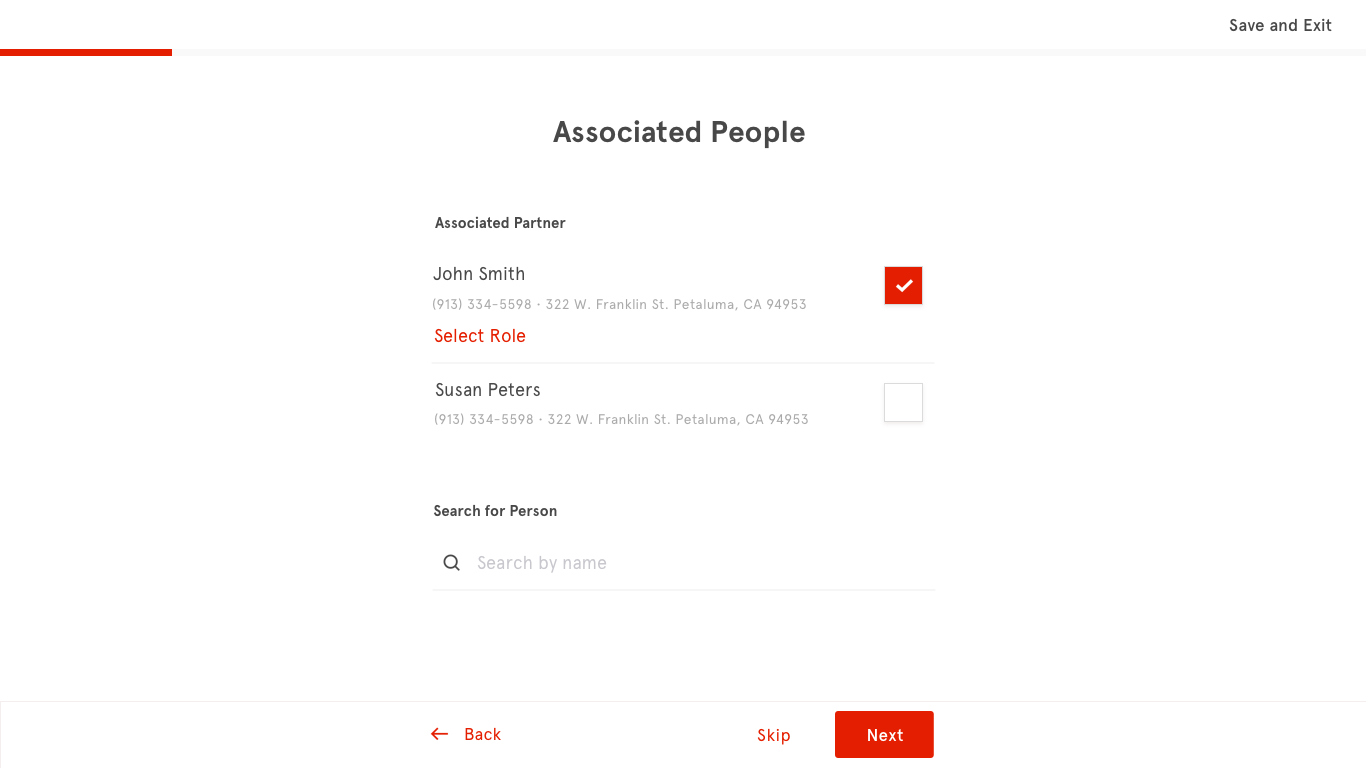This screenshot has width=1366, height=768.
Task: Click the Next button
Action: [x=884, y=735]
